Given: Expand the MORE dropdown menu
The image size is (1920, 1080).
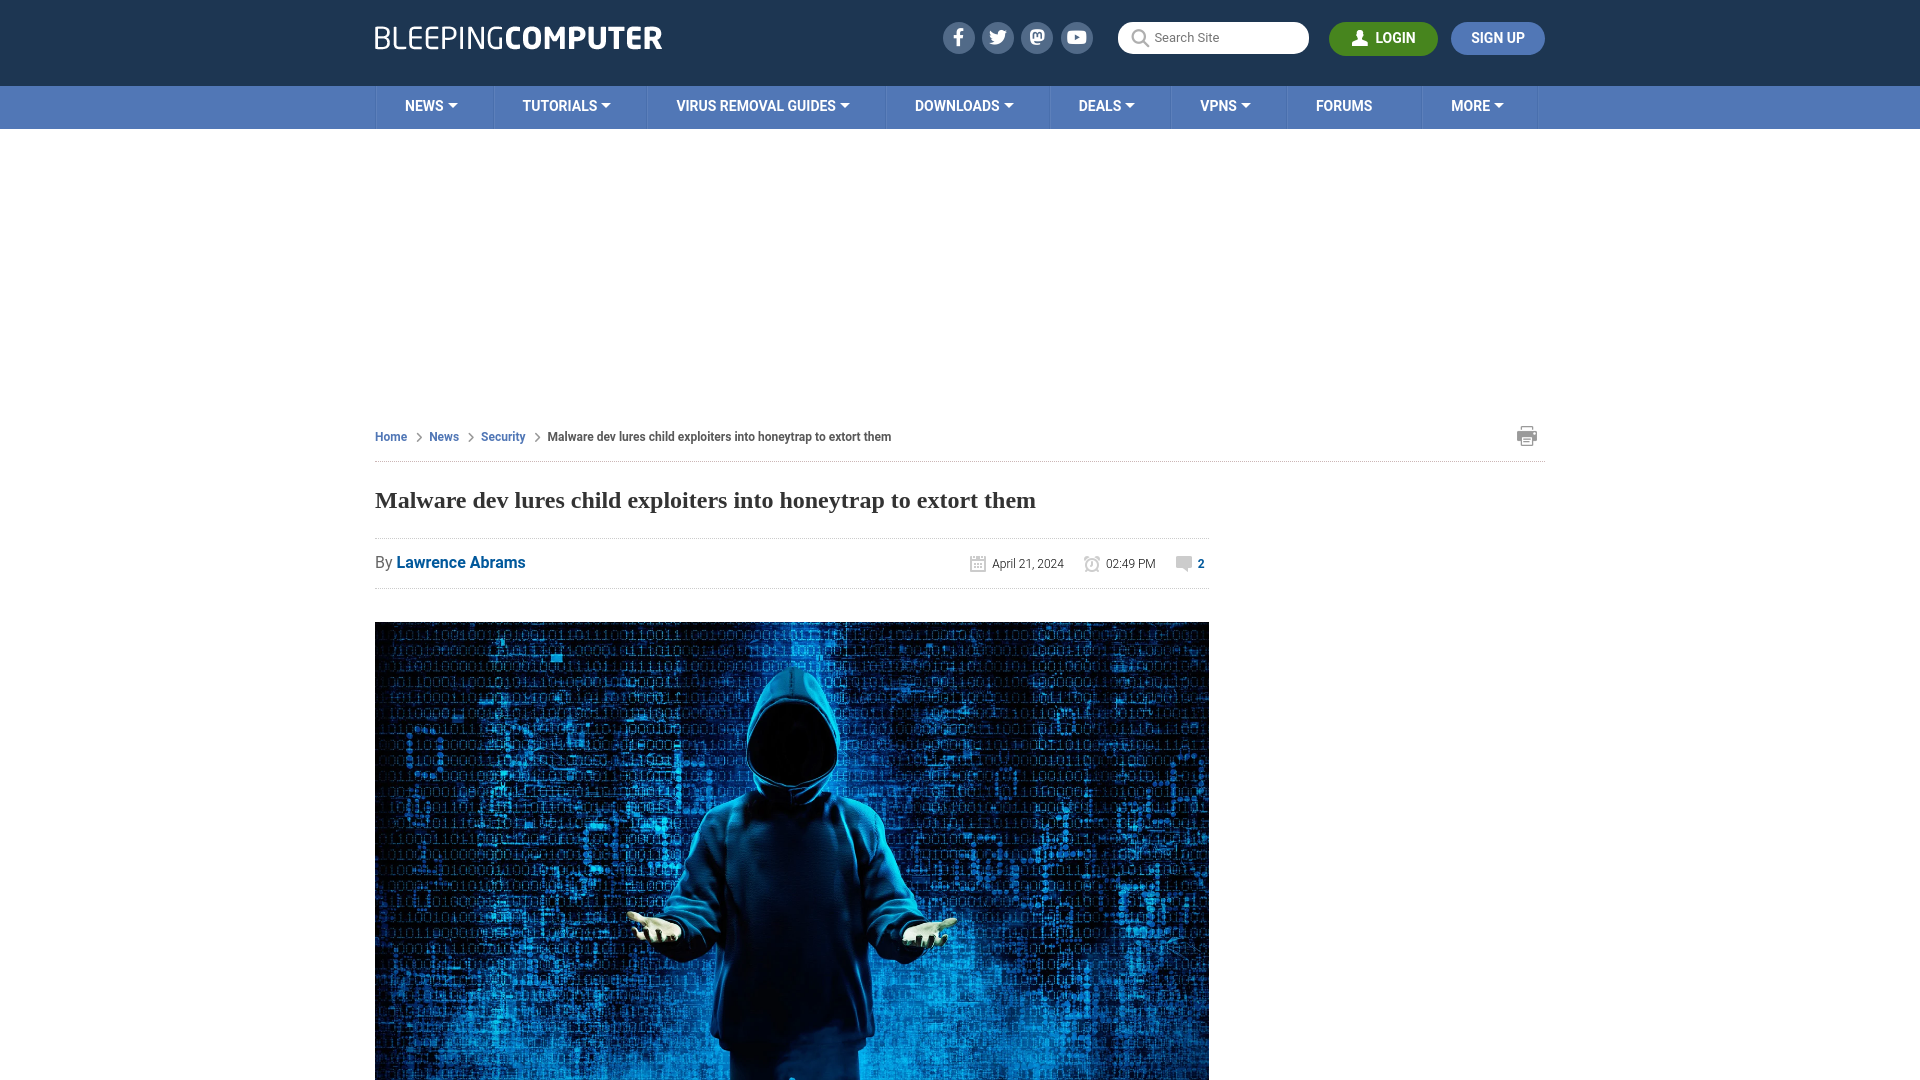Looking at the screenshot, I should click(x=1477, y=105).
